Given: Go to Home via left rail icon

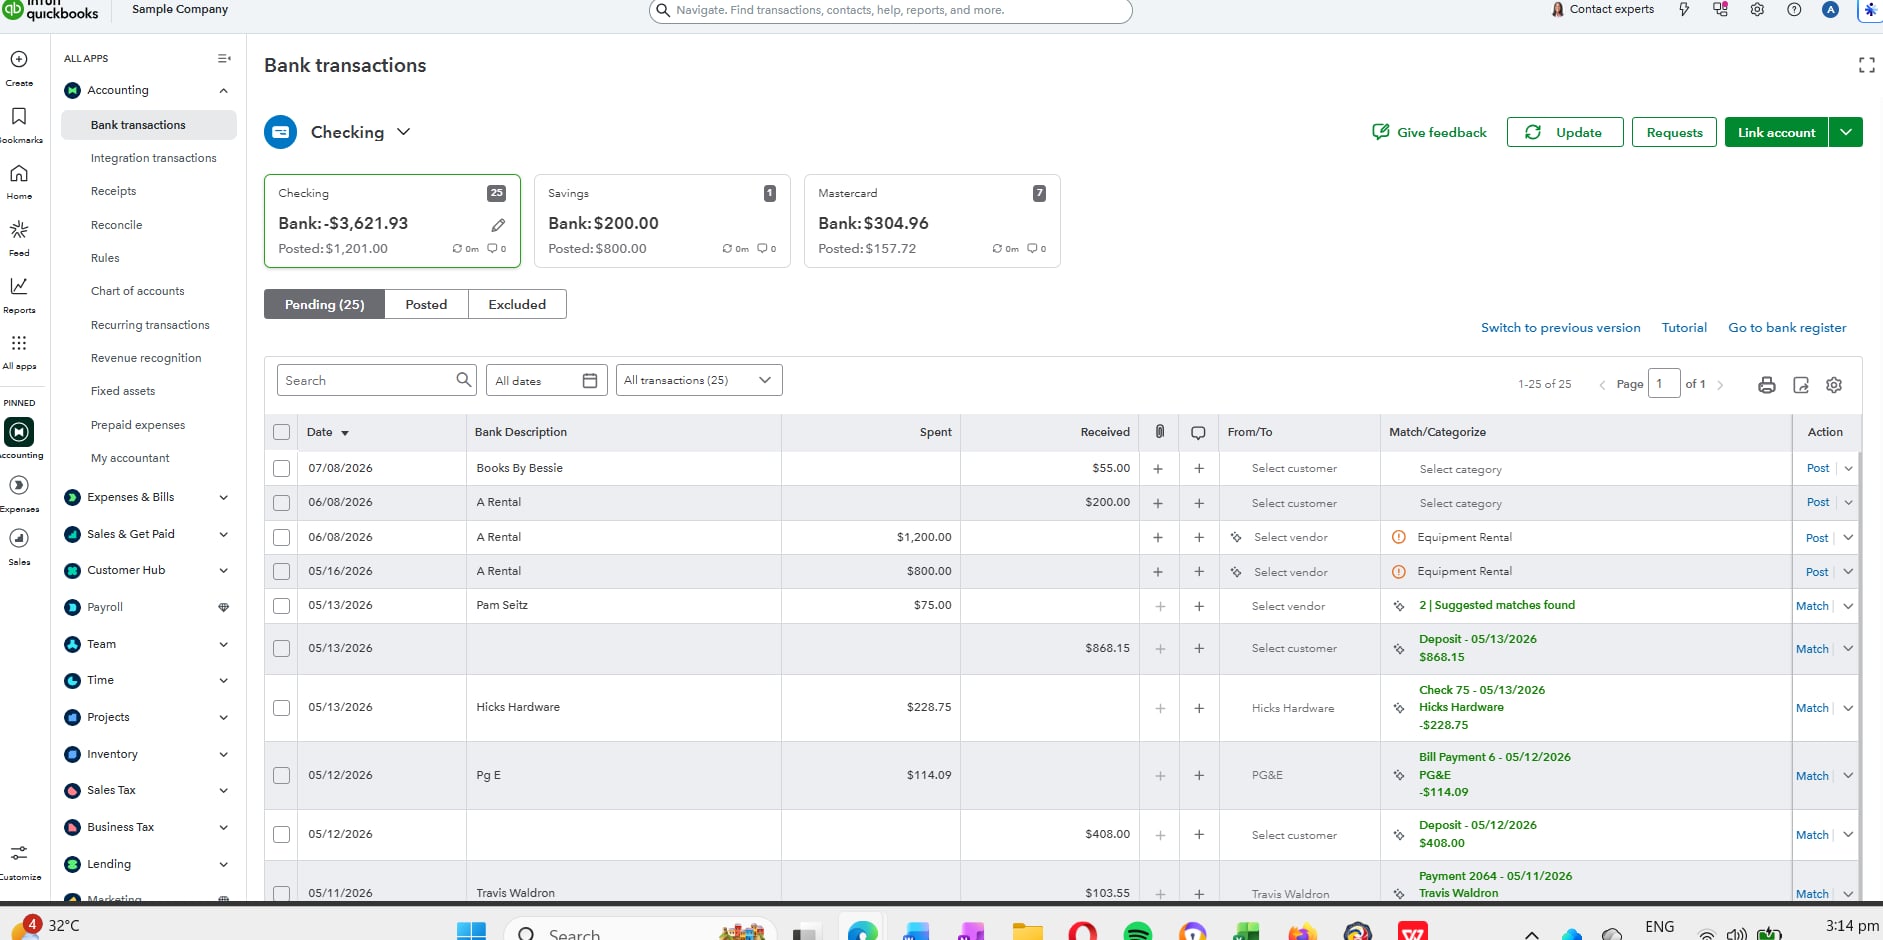Looking at the screenshot, I should (x=19, y=174).
